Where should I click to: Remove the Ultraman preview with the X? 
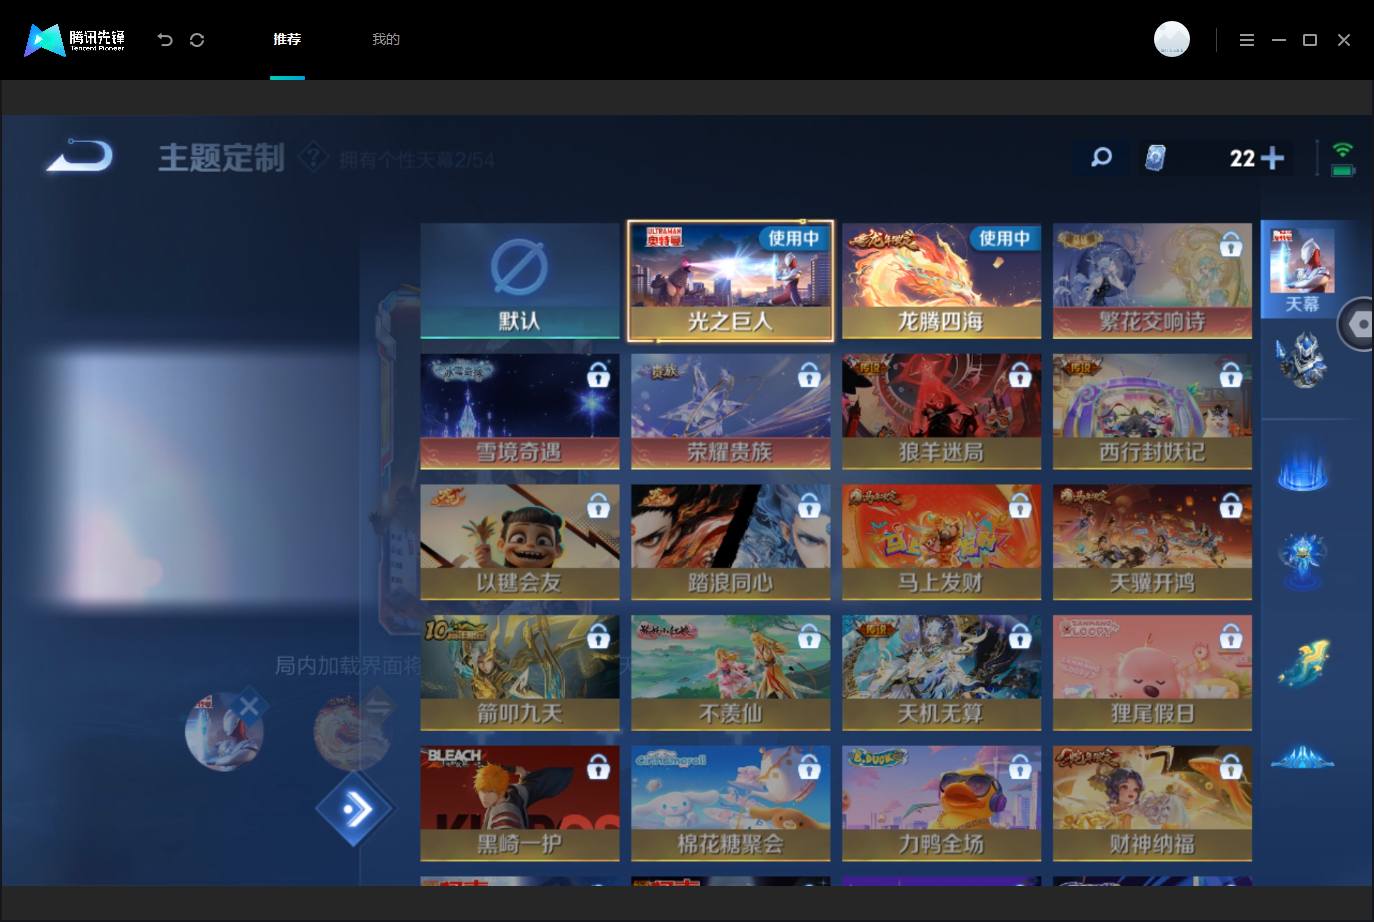249,707
